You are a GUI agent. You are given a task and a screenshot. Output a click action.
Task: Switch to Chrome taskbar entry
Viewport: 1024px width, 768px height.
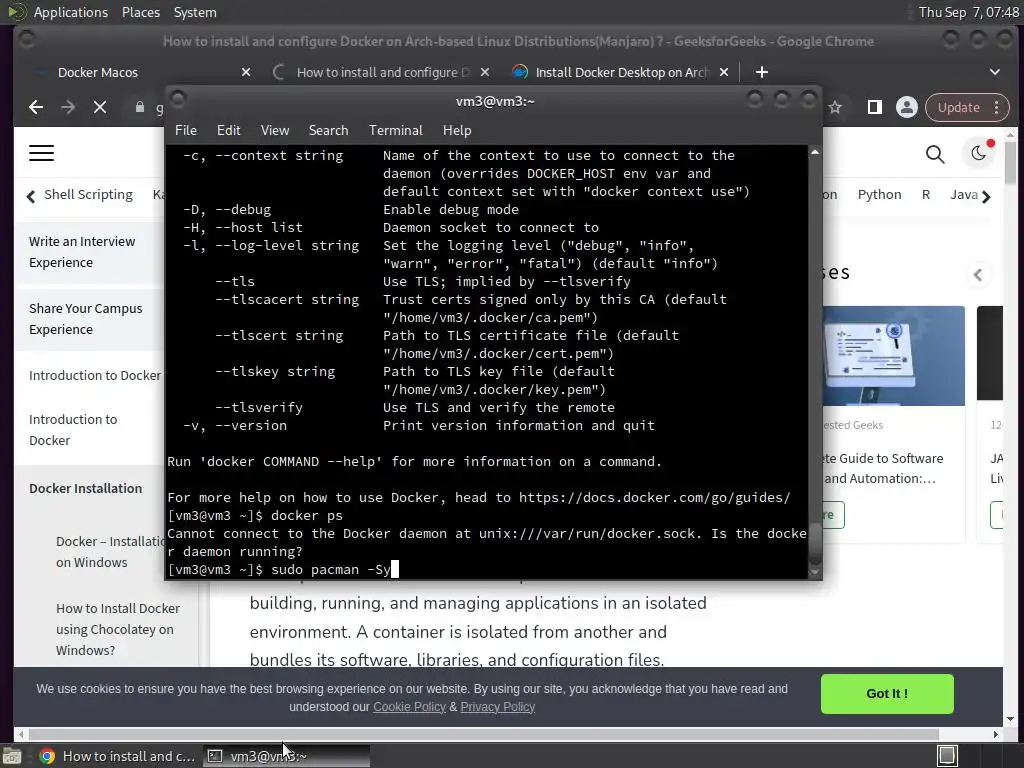coord(118,756)
